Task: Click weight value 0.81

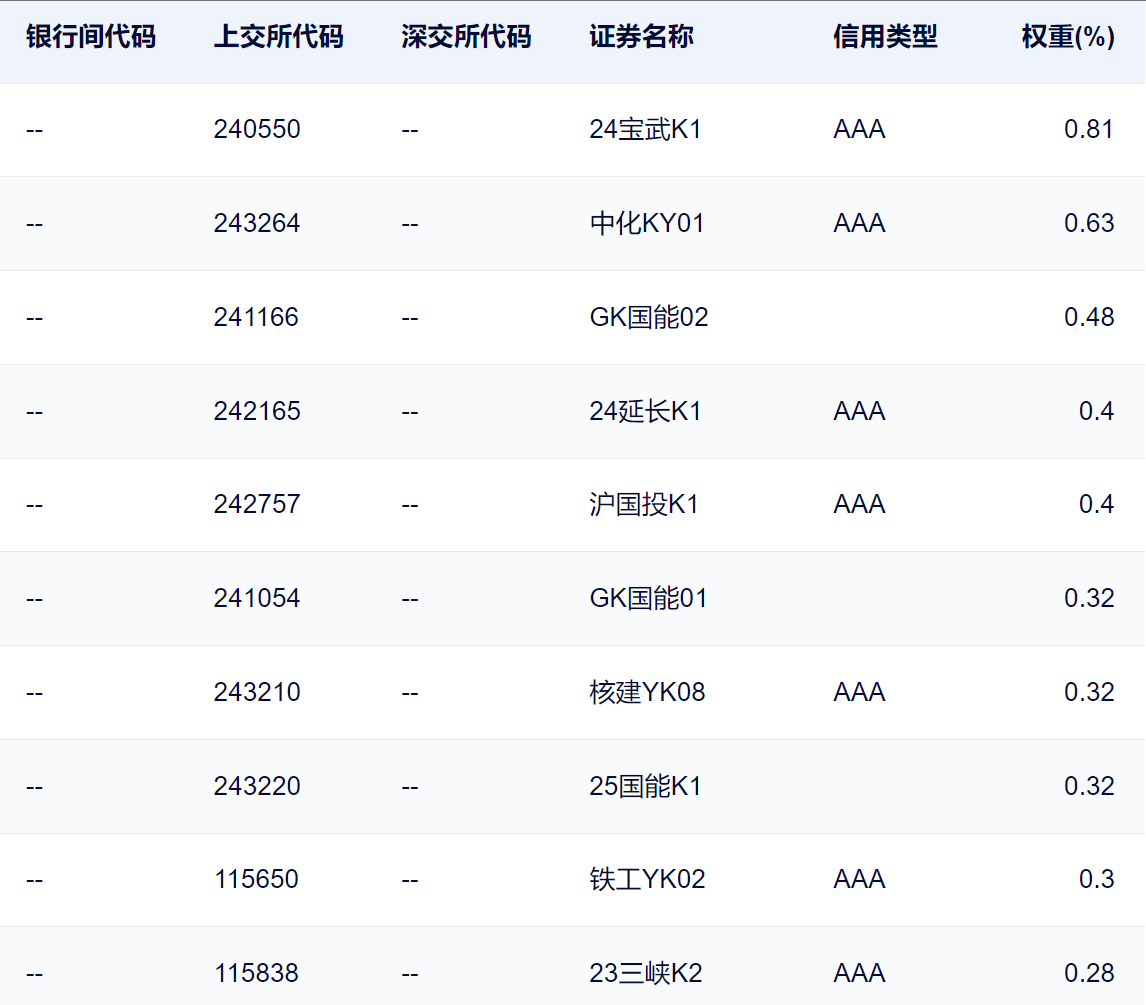Action: point(1089,129)
